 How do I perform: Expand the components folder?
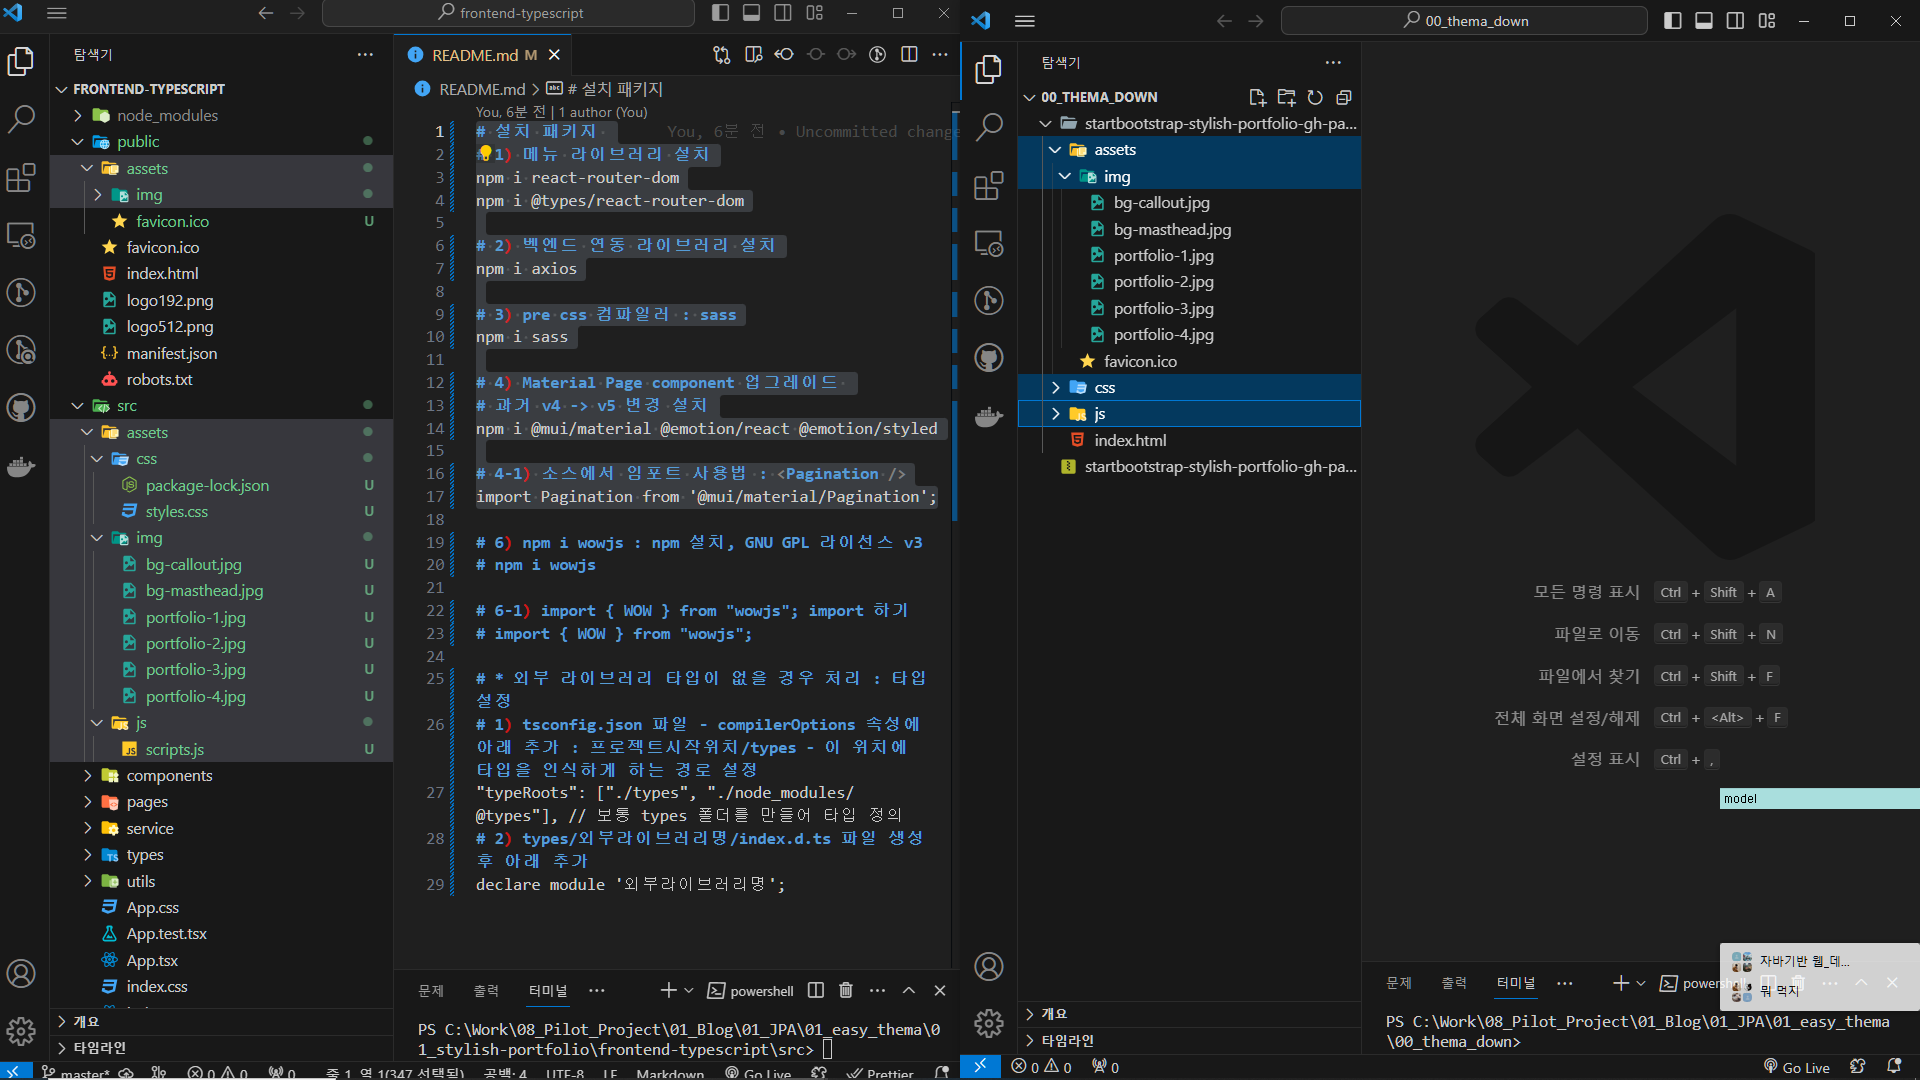(88, 776)
